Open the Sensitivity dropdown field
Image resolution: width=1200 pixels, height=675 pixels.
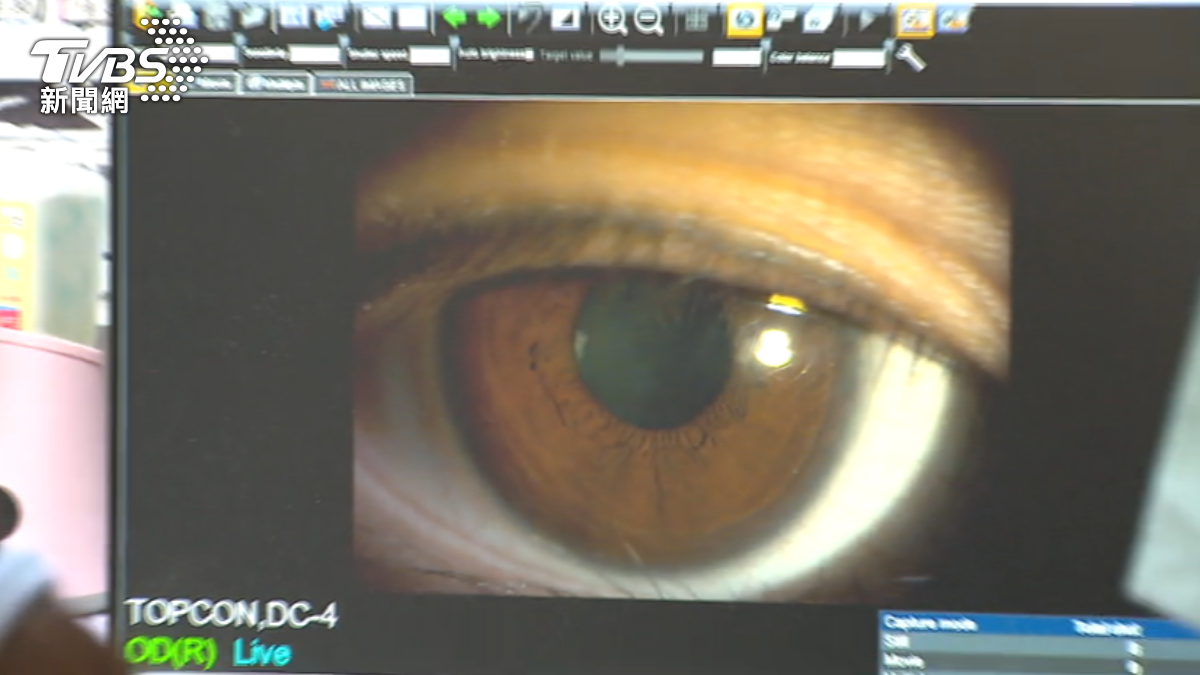pyautogui.click(x=315, y=55)
